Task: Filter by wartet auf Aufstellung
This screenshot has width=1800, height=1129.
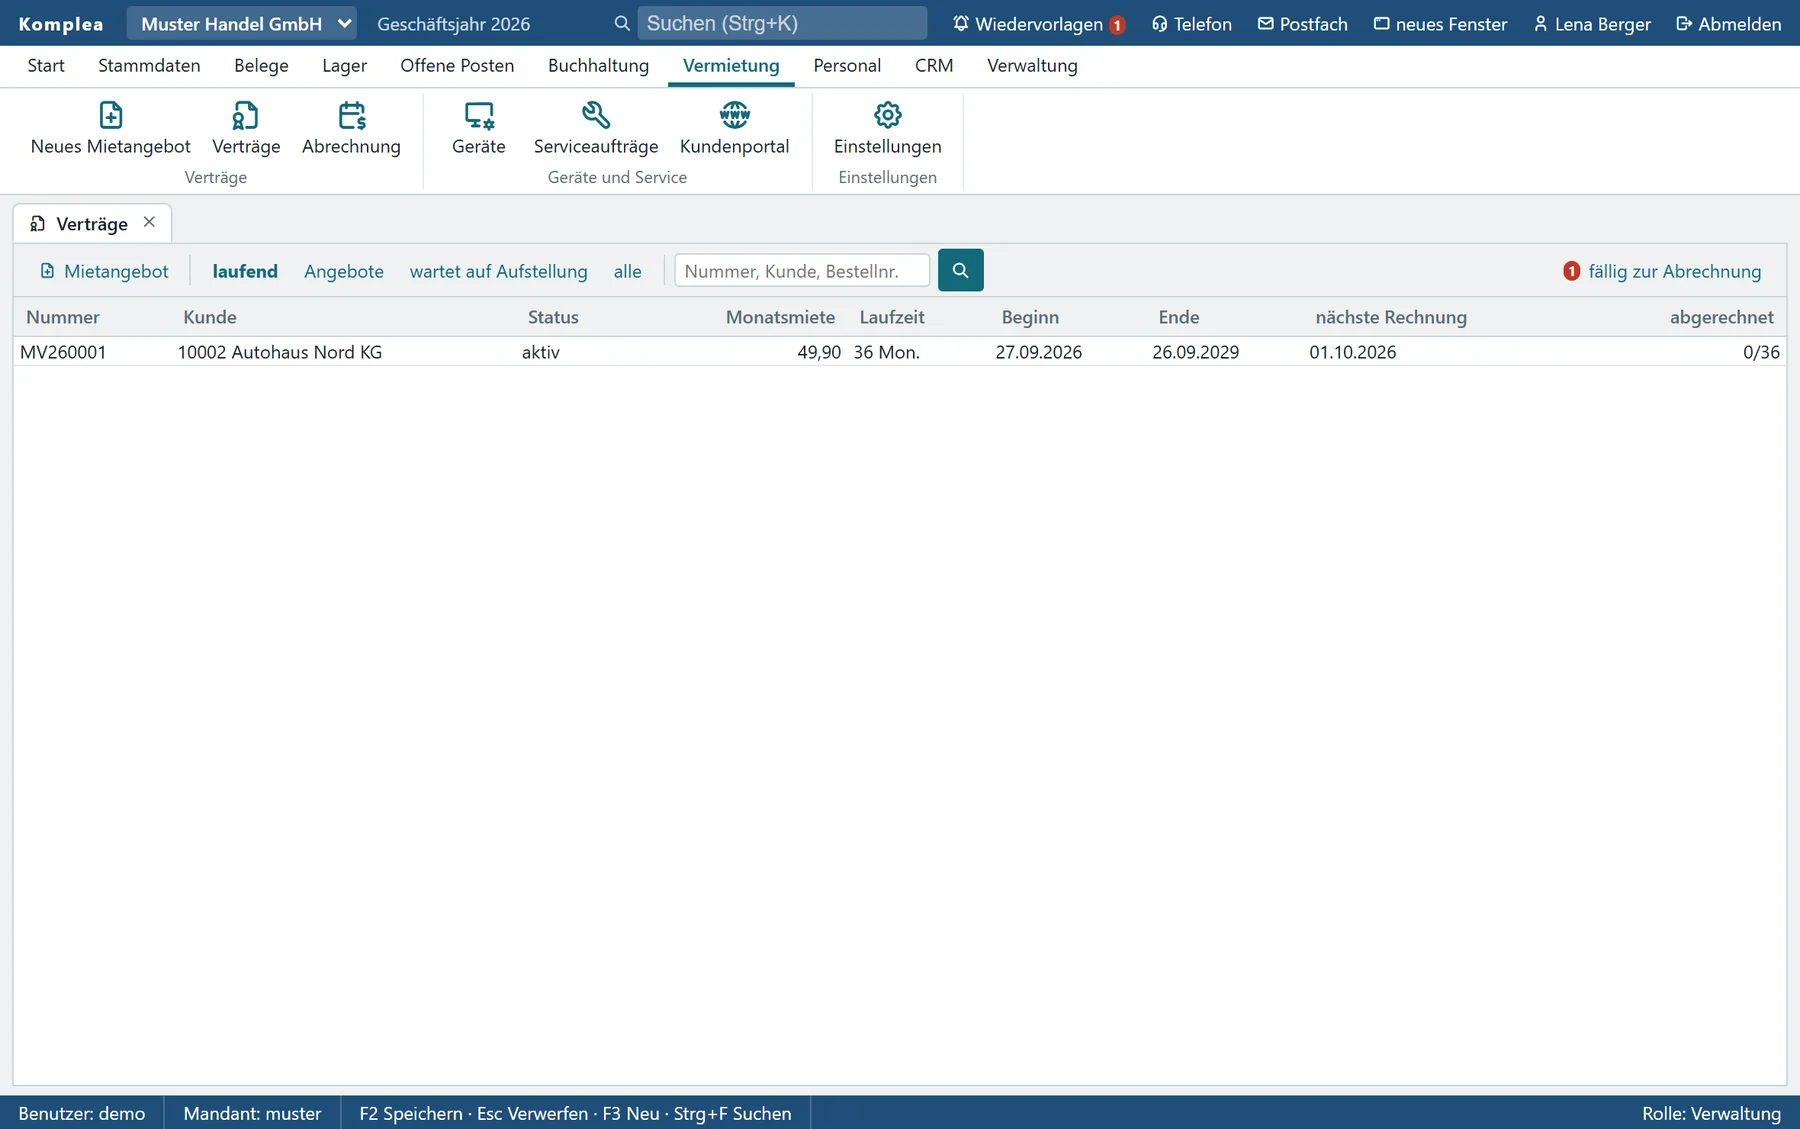Action: click(x=498, y=271)
